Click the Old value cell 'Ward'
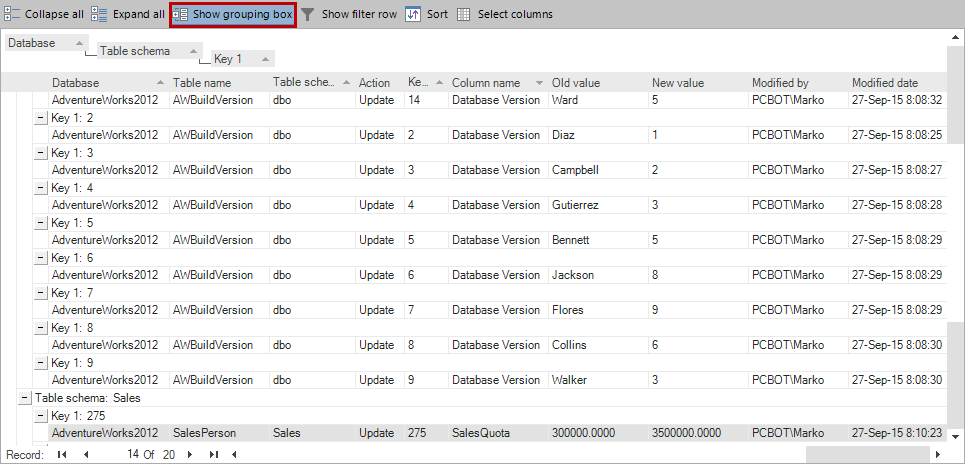 pos(598,100)
